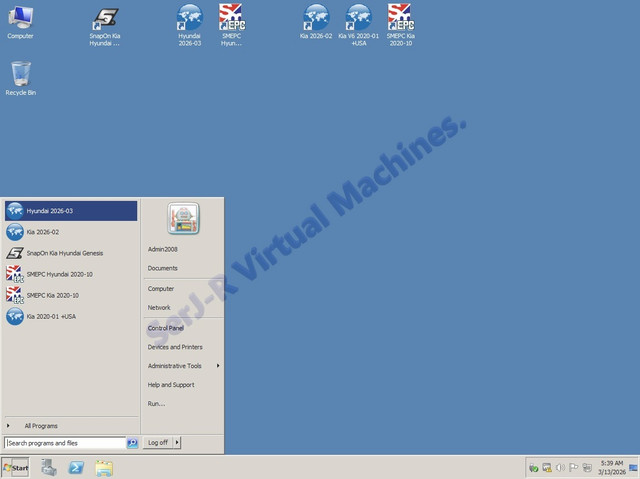640x479 pixels.
Task: Launch SnapOn Kia Hyundai Genesis from Start menu
Action: 71,253
